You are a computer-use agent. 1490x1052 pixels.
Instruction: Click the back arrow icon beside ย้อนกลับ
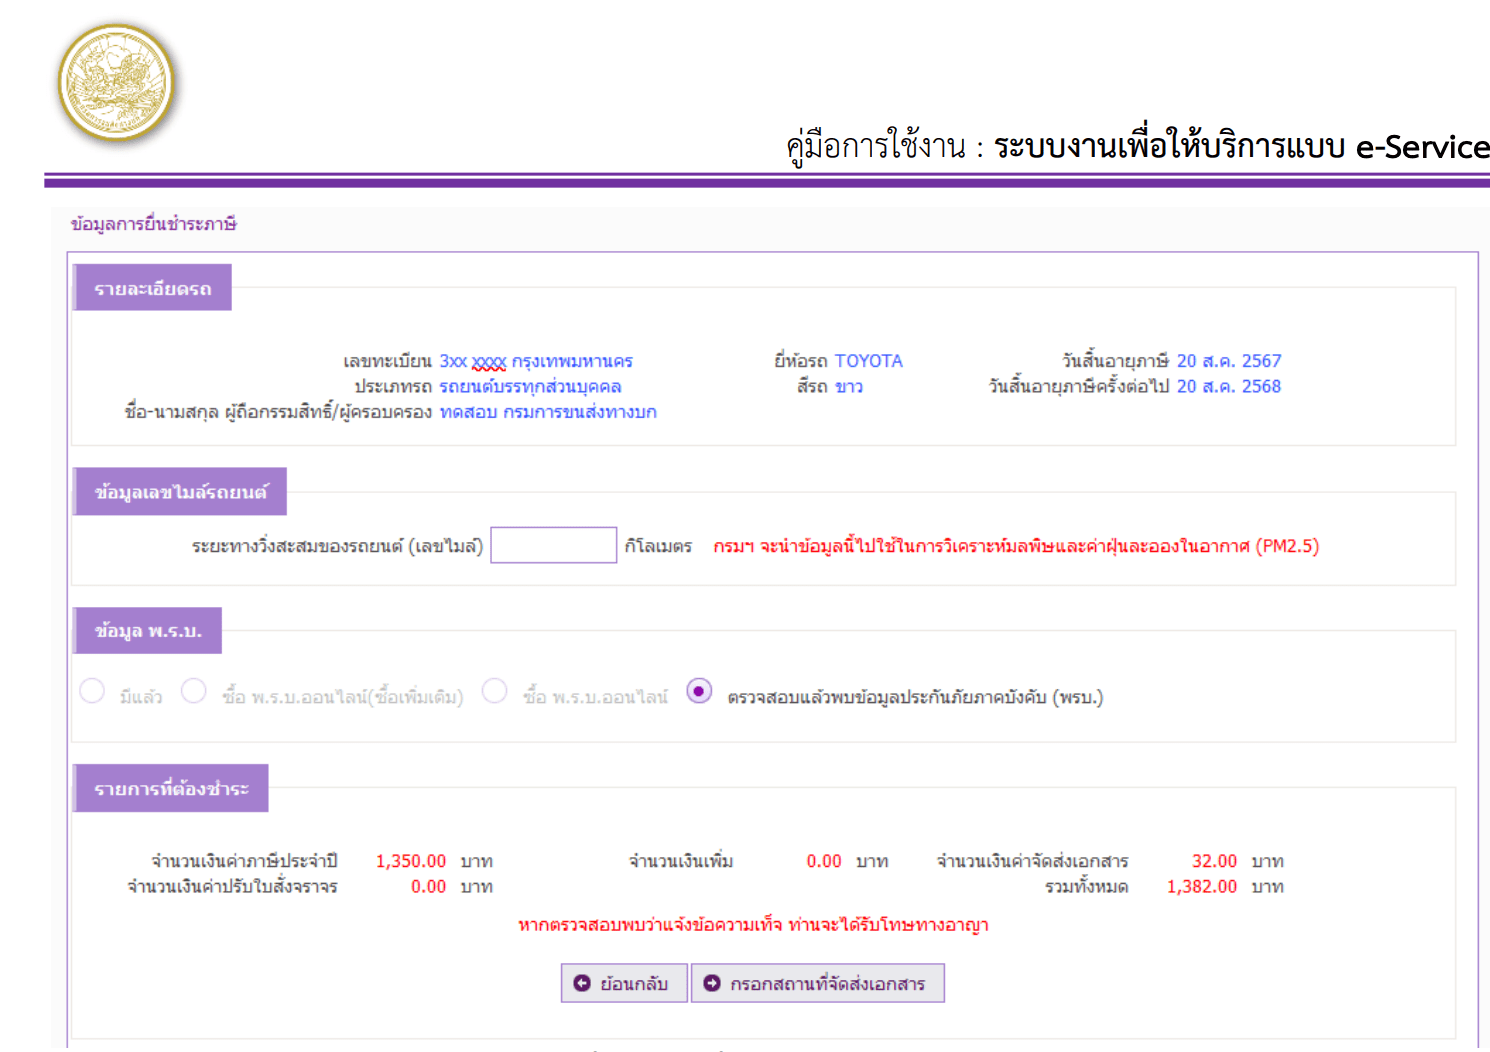coord(582,983)
